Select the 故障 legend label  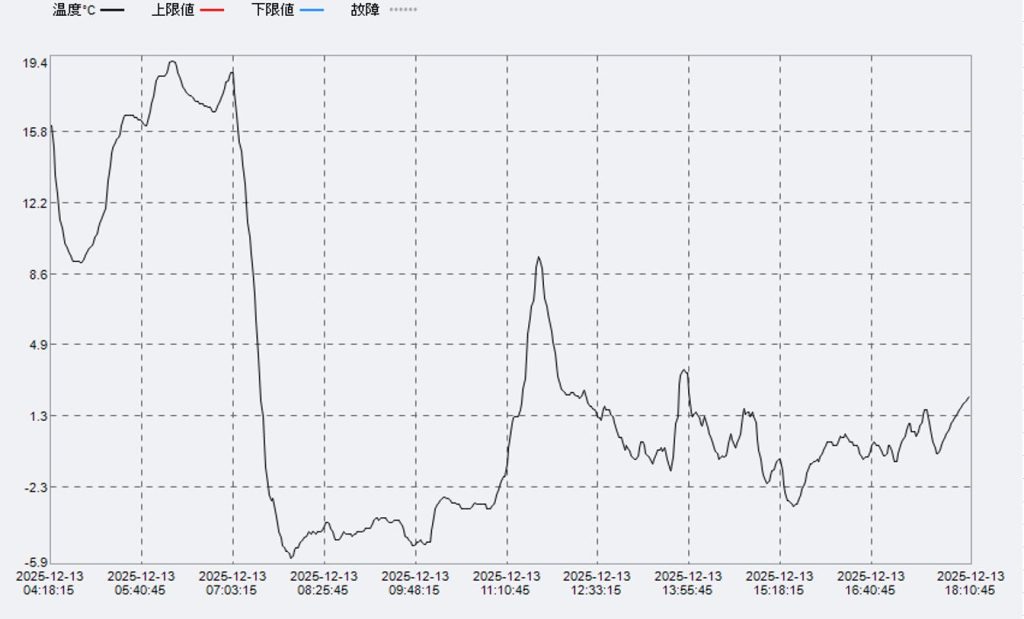365,10
